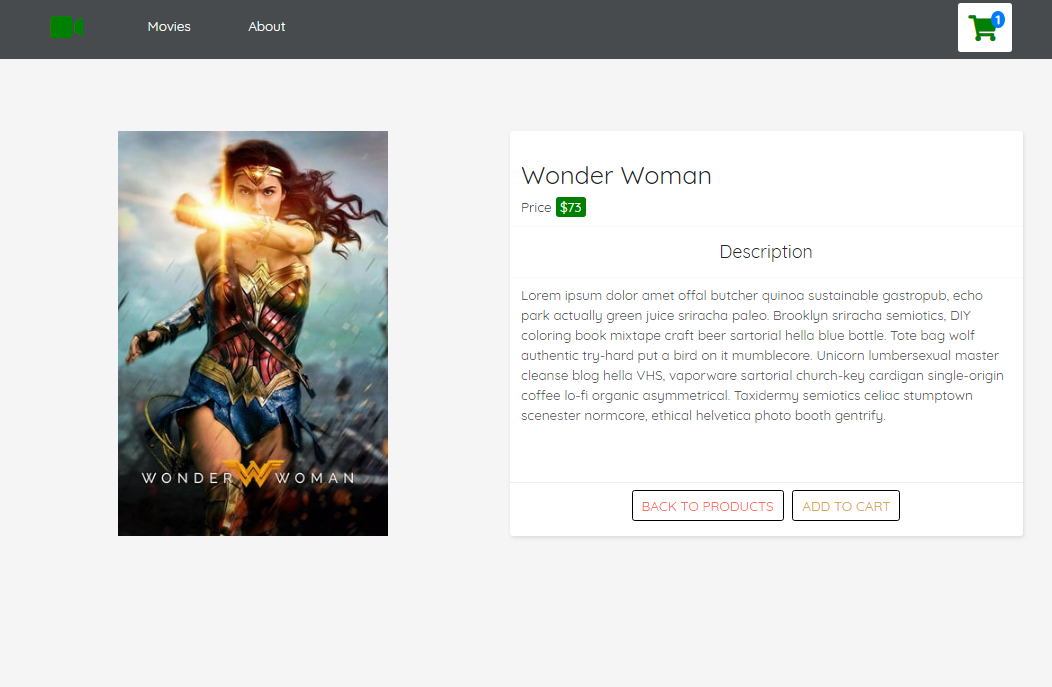This screenshot has width=1052, height=687.
Task: Click the Description heading
Action: pyautogui.click(x=766, y=252)
